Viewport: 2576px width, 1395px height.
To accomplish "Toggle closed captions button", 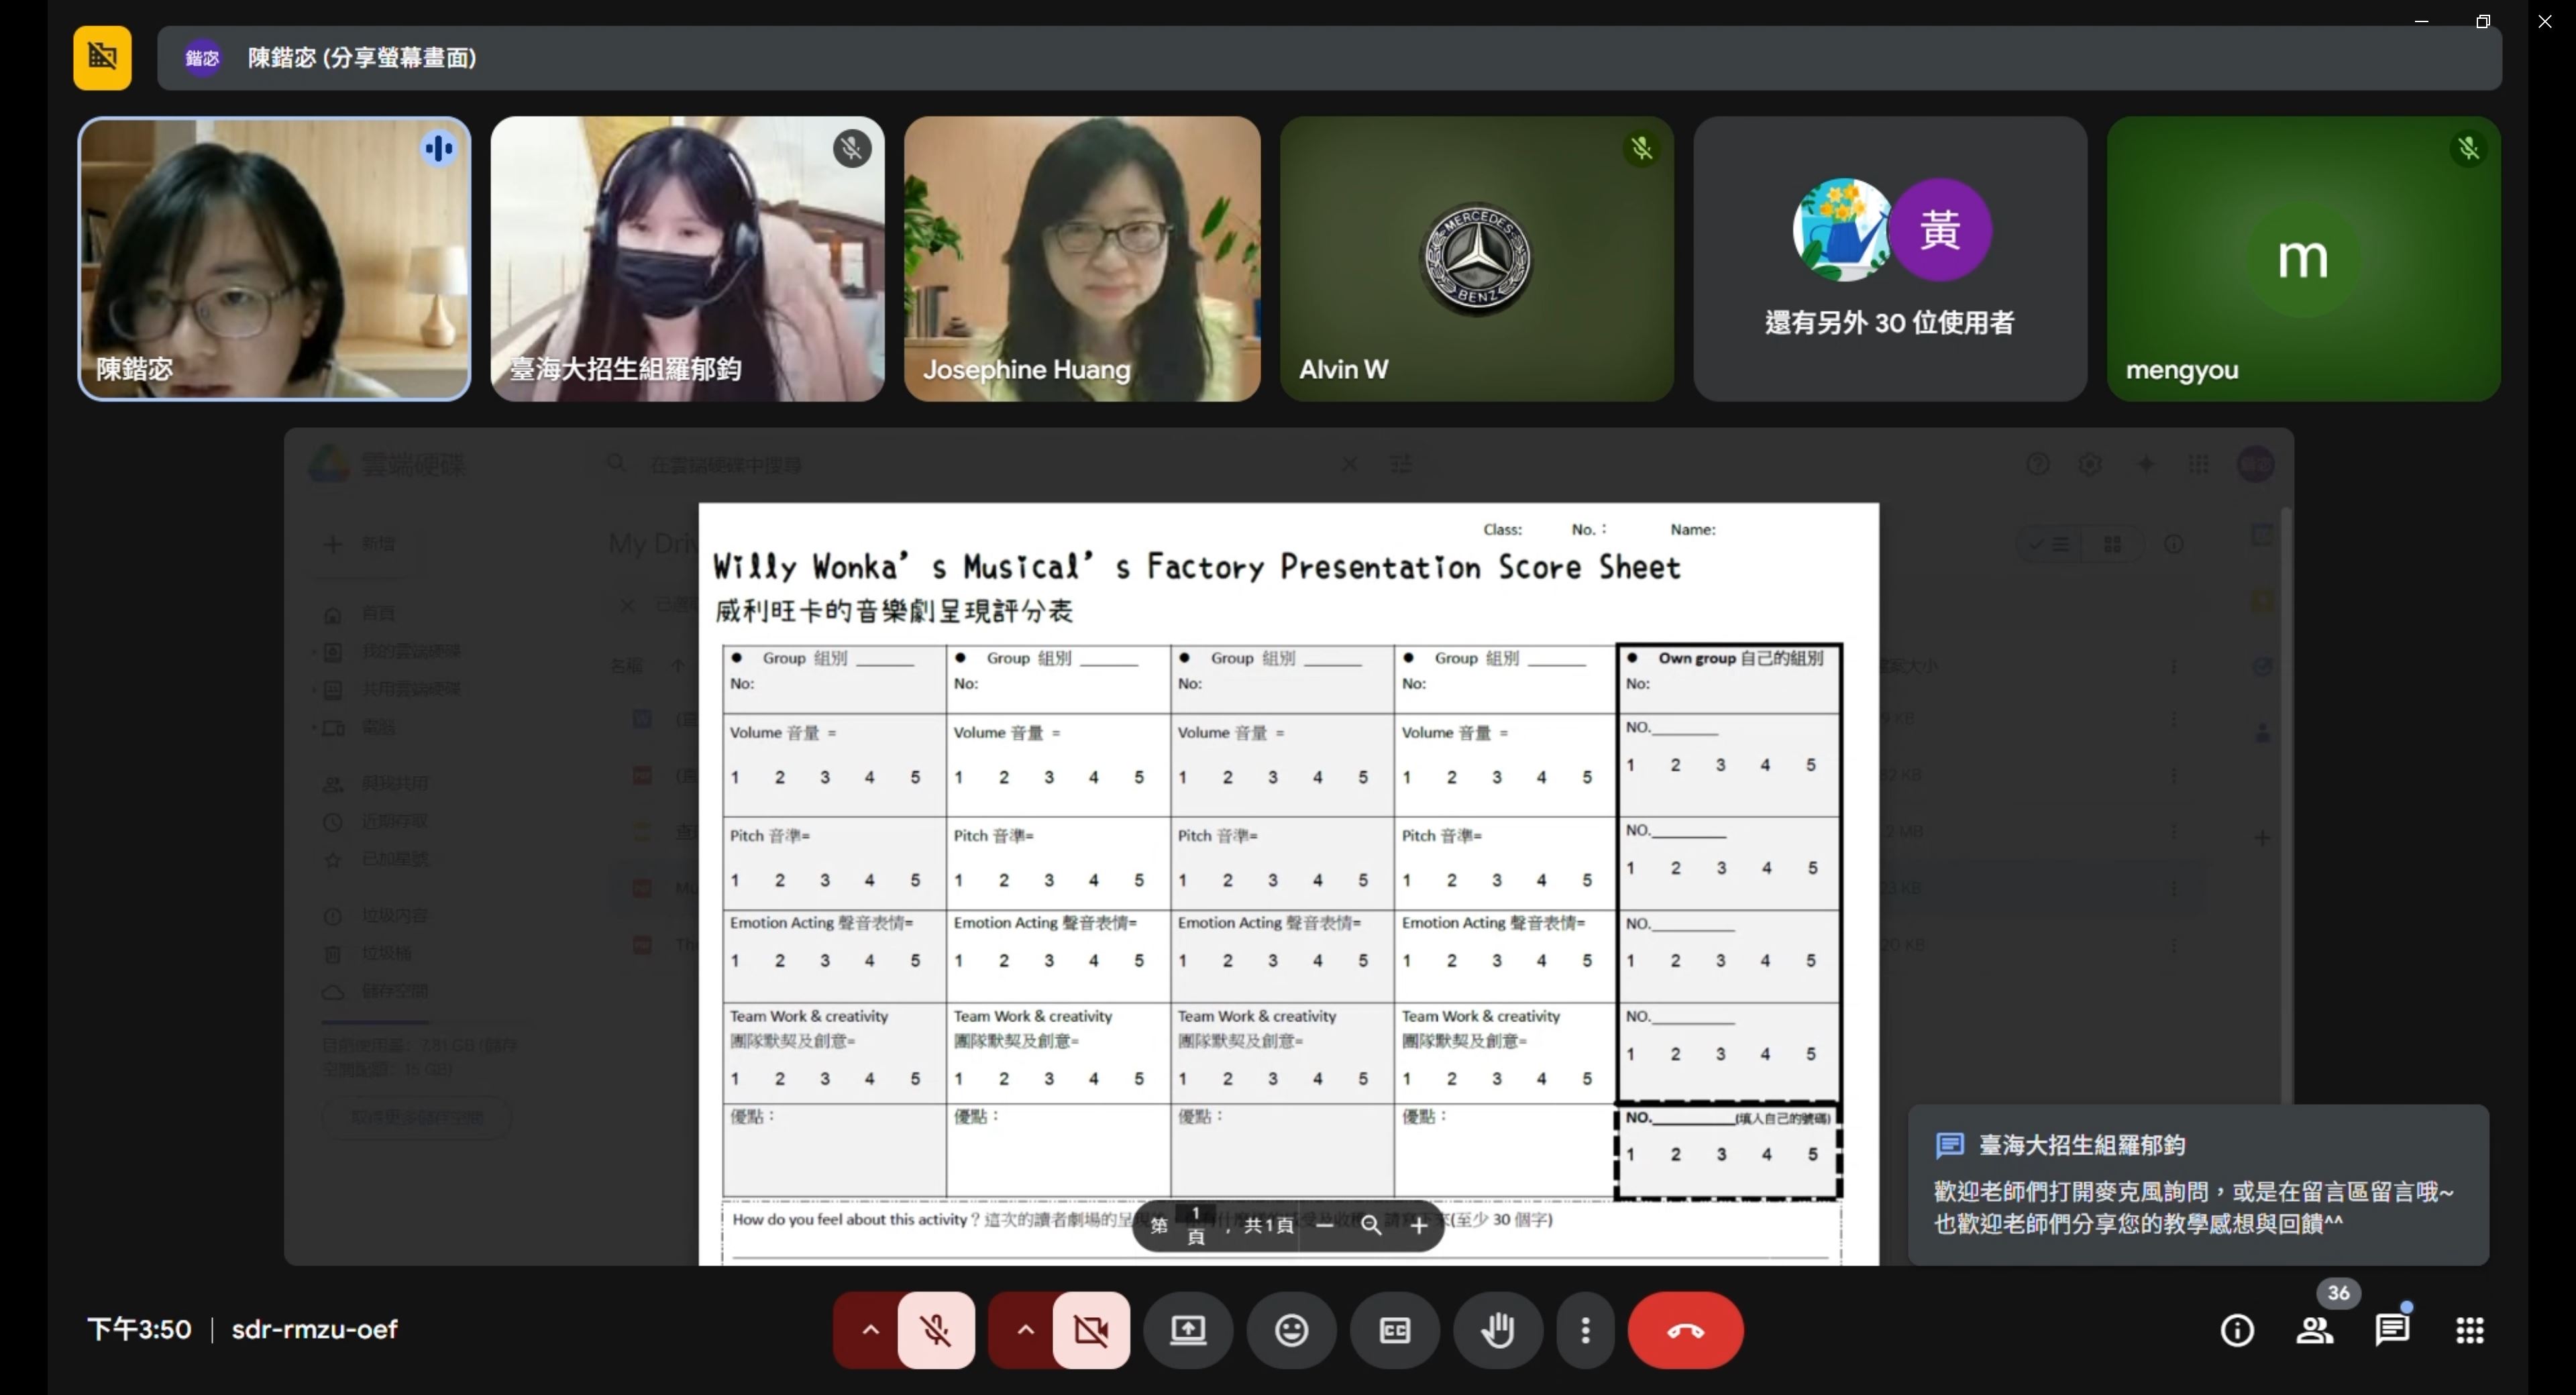I will pyautogui.click(x=1394, y=1329).
